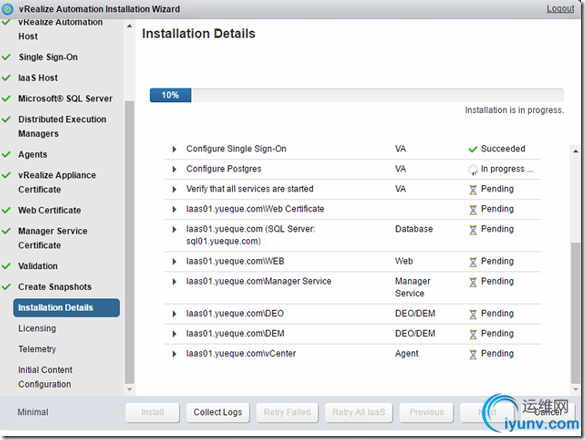Click checkmark icon beside Validation step

pos(6,266)
